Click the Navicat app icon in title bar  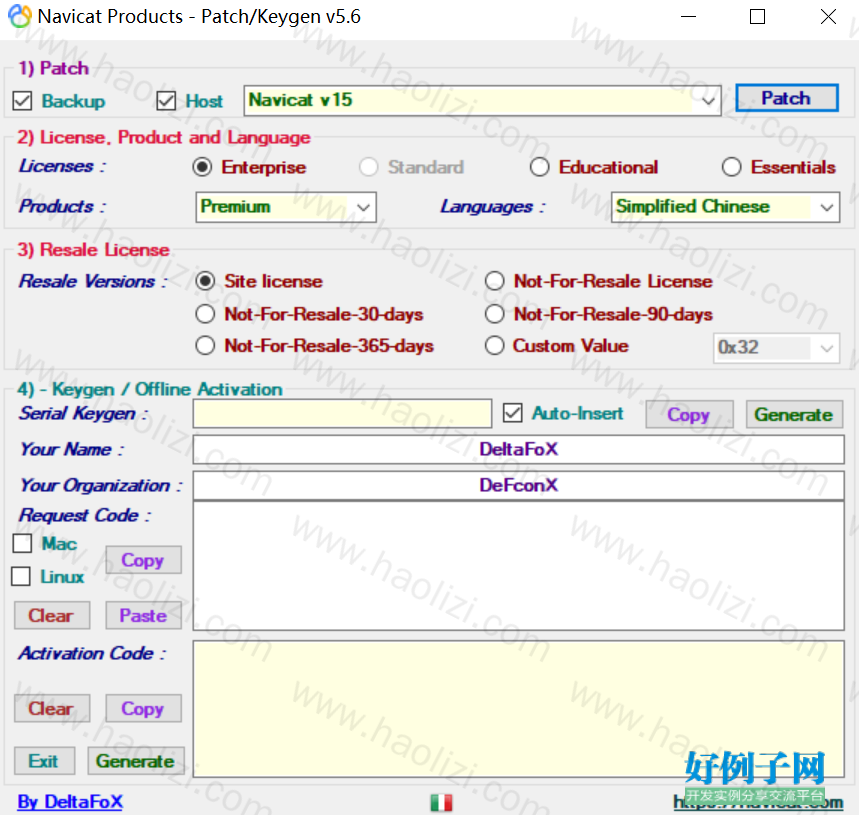(20, 16)
